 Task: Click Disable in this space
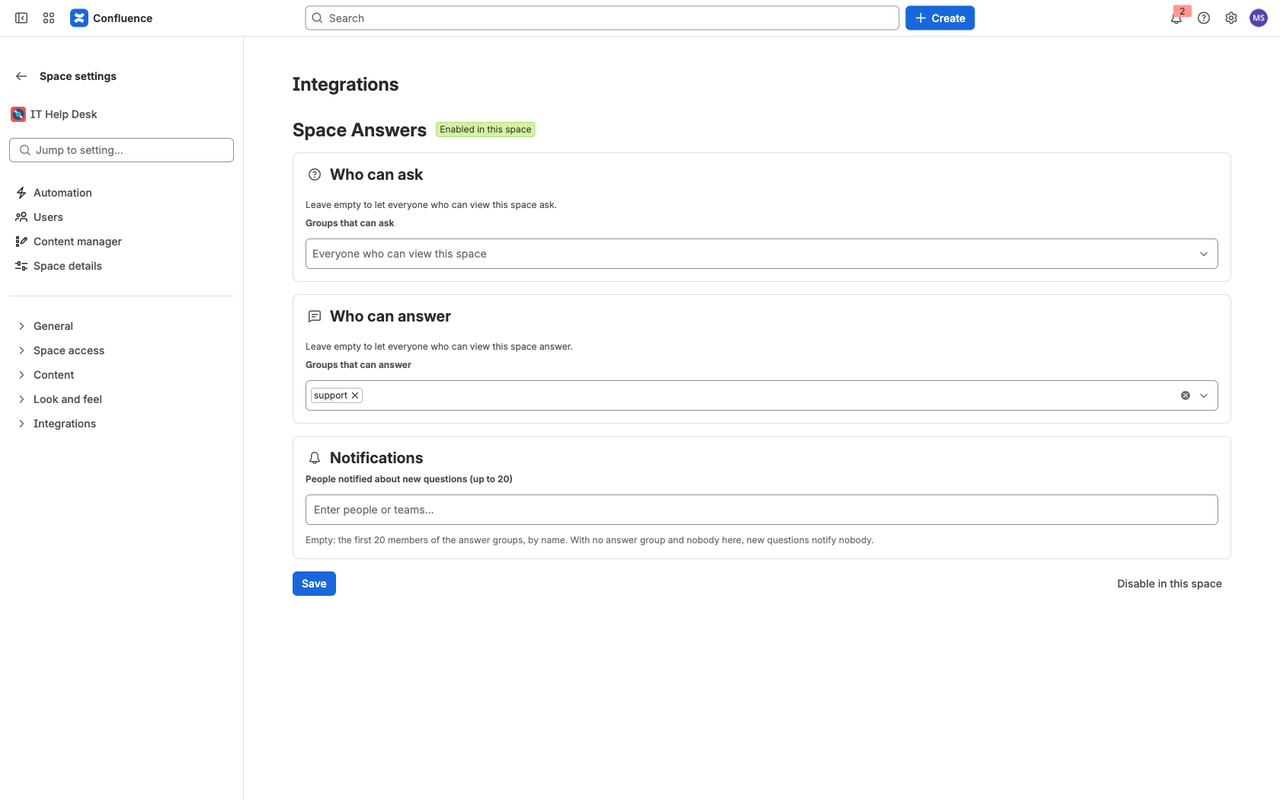pos(1169,583)
